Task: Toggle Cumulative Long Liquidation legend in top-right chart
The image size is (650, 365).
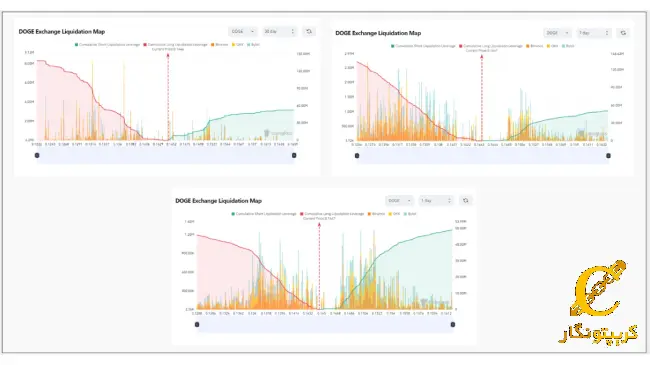Action: [x=490, y=46]
